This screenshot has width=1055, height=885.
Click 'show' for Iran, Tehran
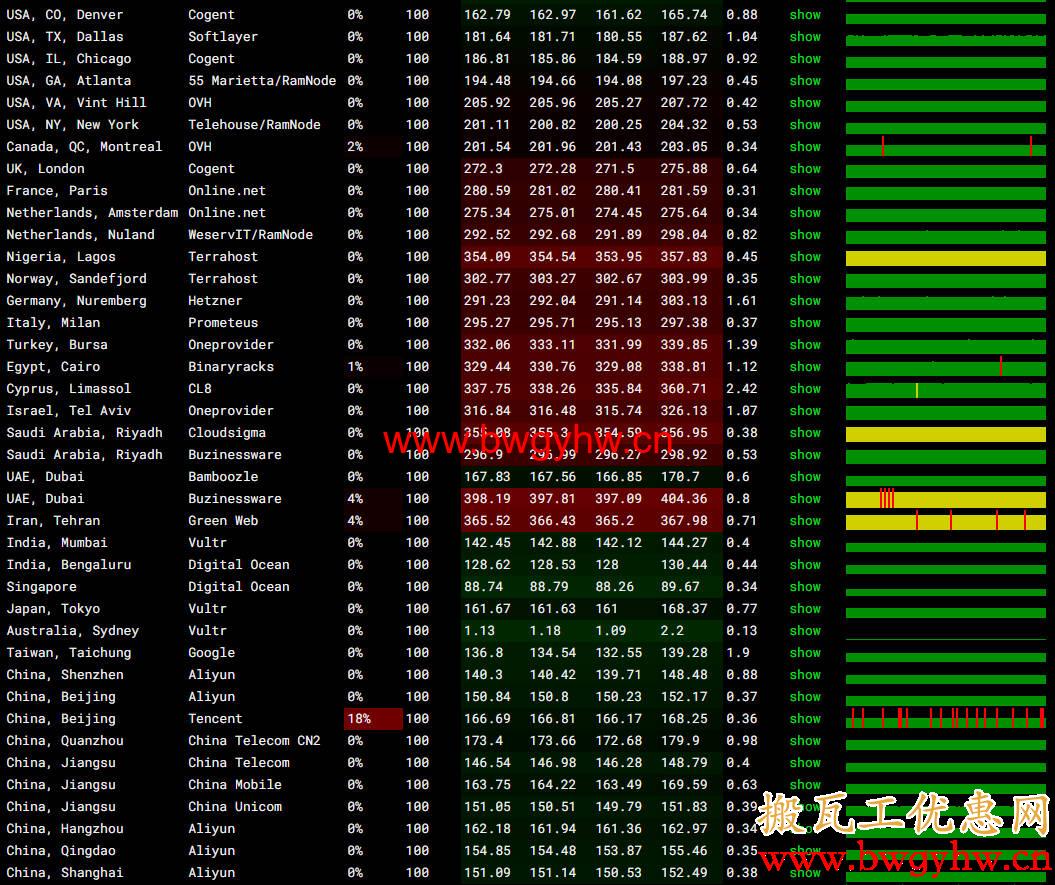click(805, 520)
